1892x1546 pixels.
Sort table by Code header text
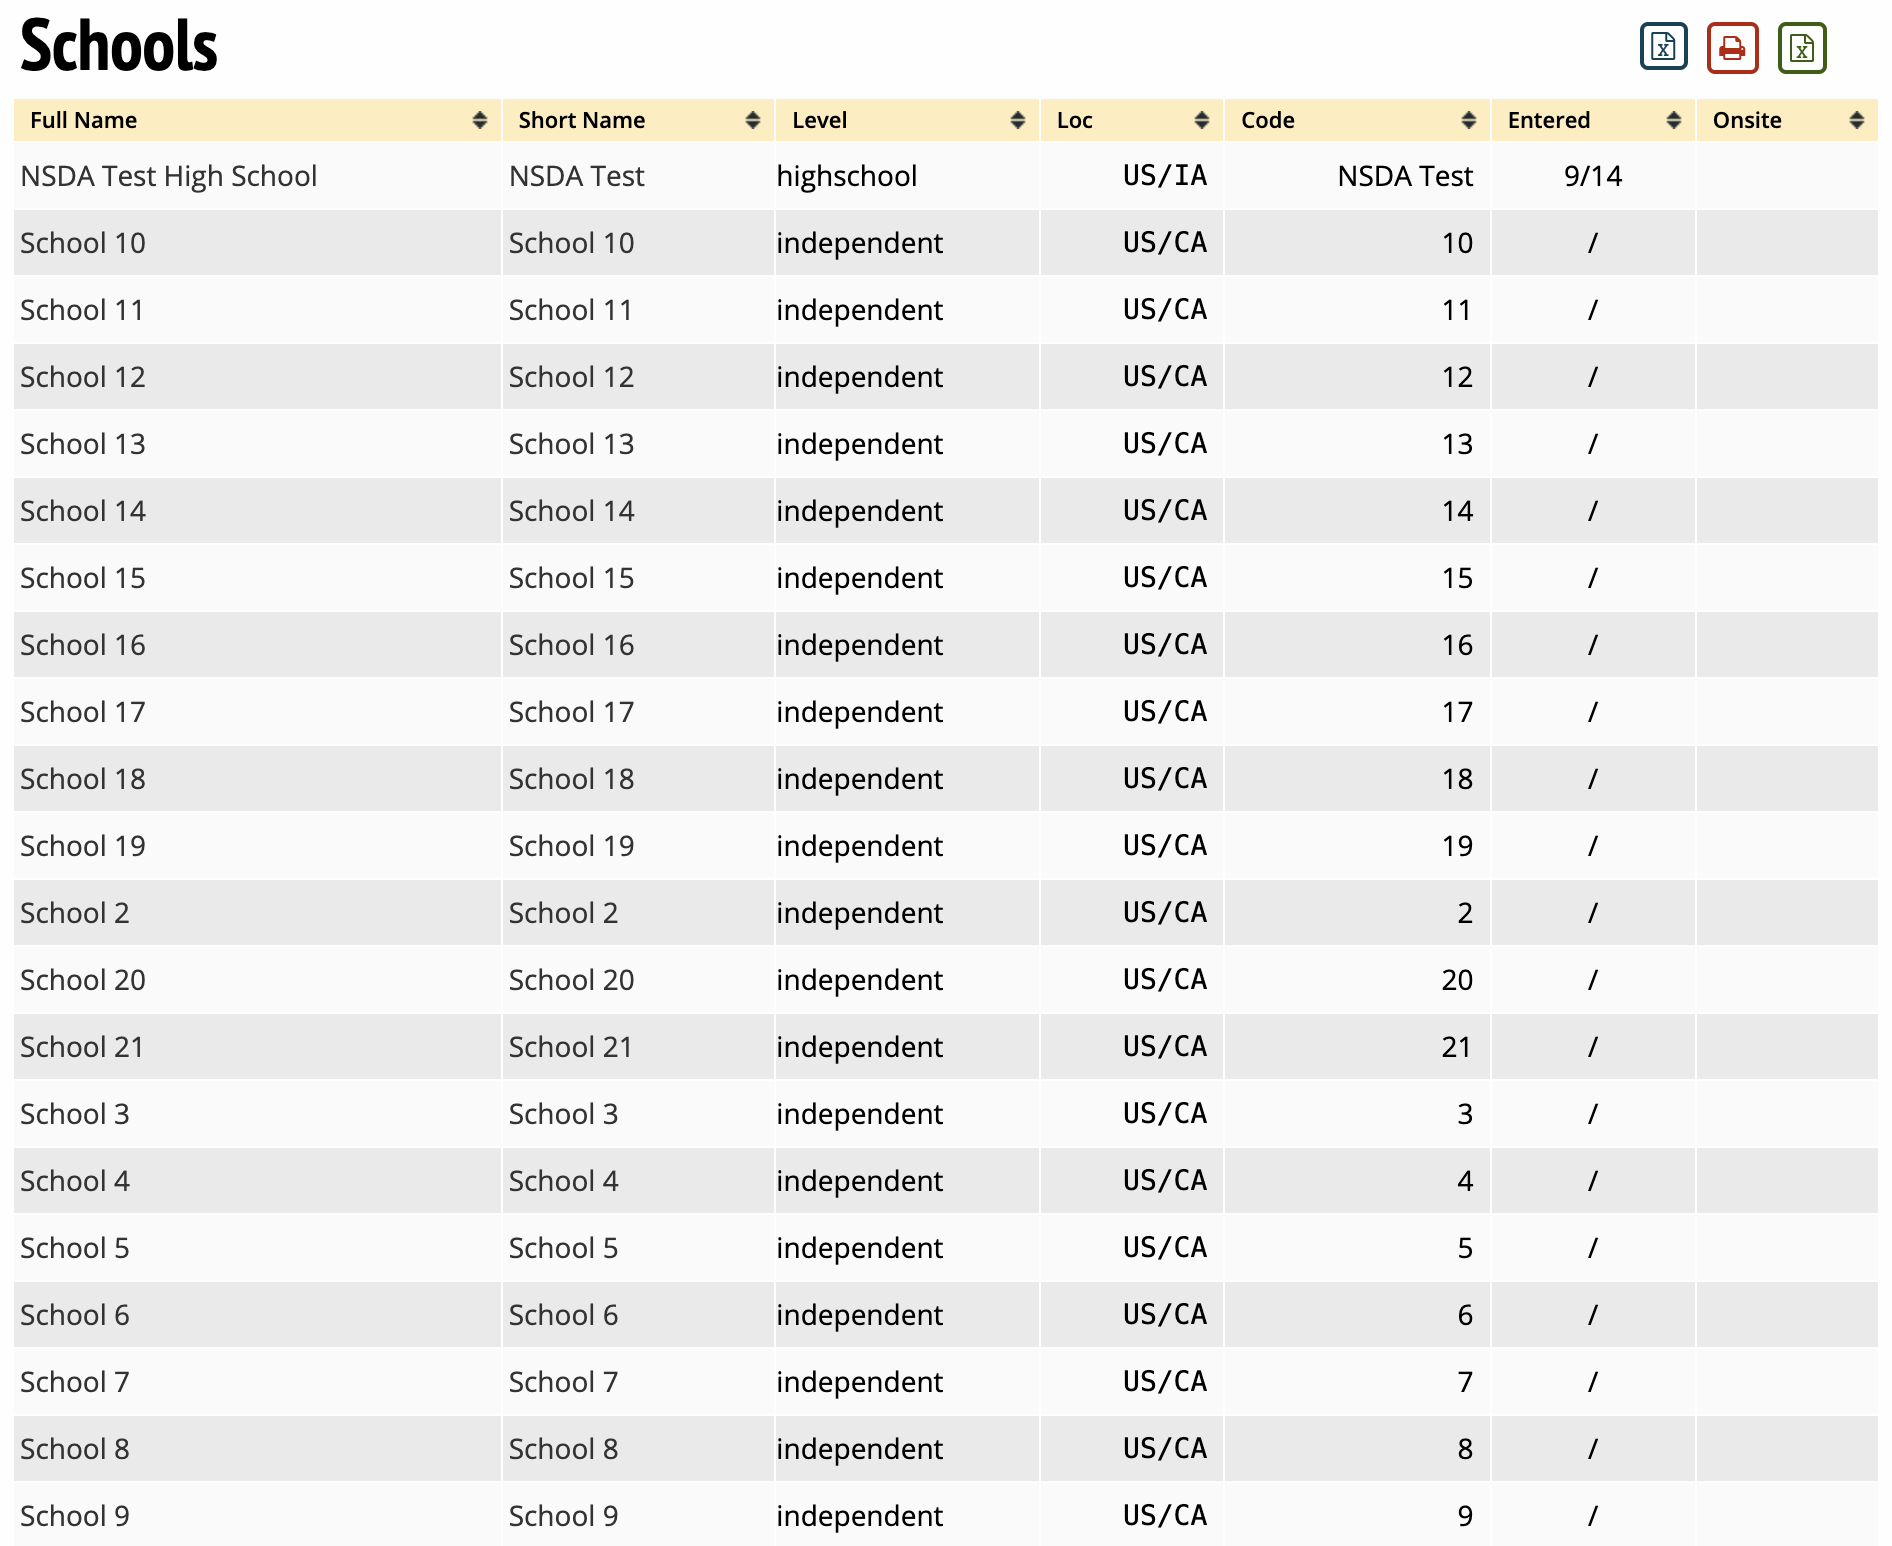[x=1267, y=120]
